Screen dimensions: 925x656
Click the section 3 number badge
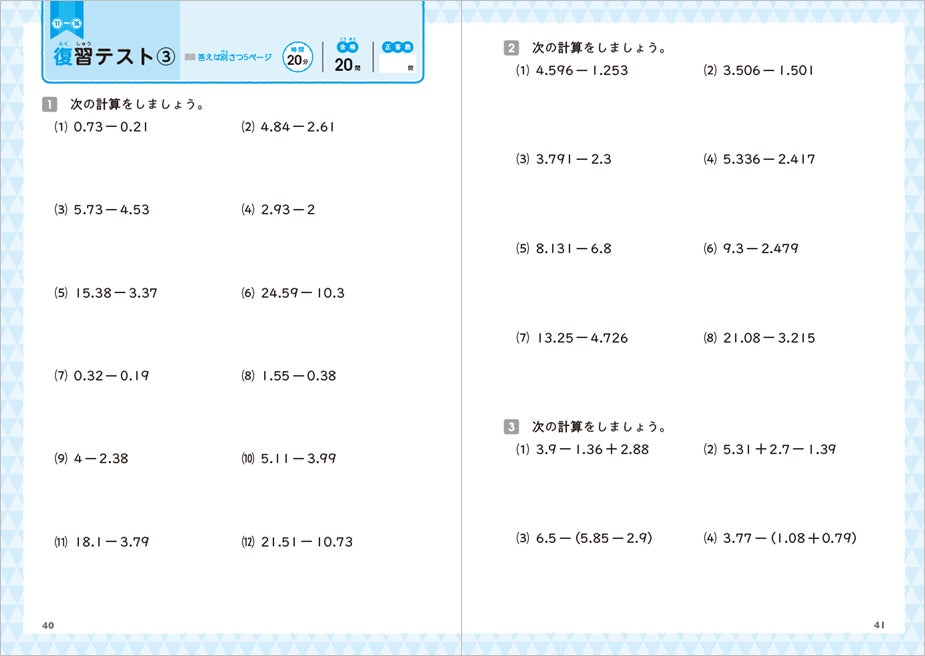(511, 427)
